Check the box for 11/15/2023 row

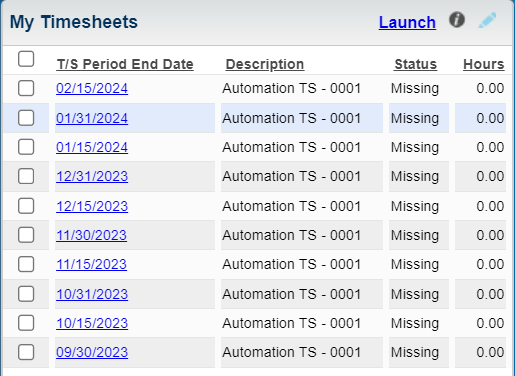(x=26, y=264)
